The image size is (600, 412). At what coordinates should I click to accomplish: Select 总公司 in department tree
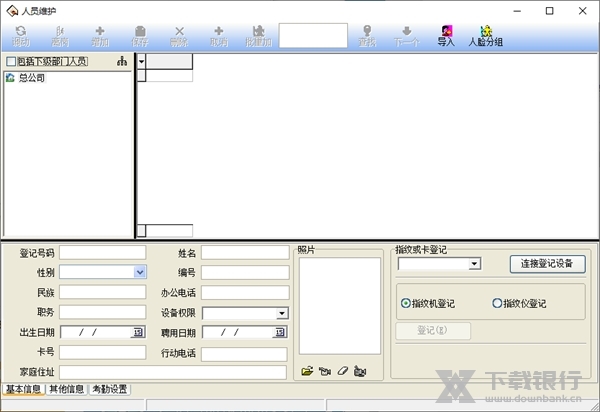(x=32, y=78)
